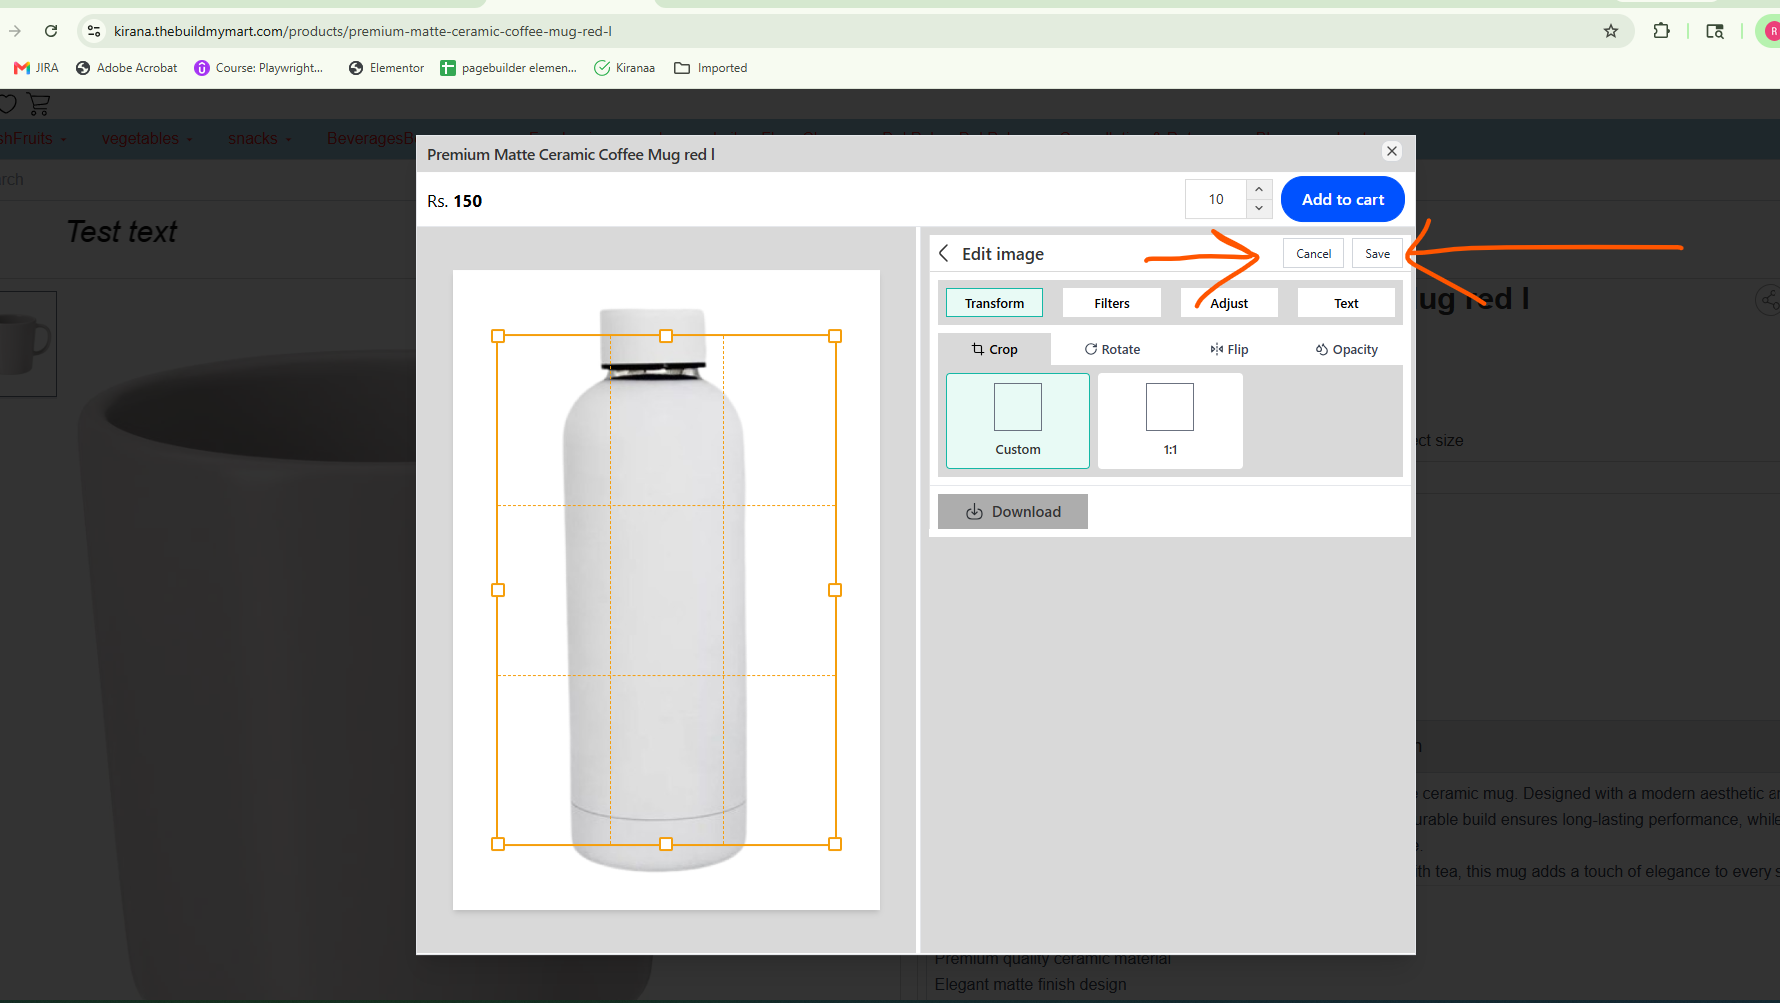Click the top-right crop handle
Viewport: 1780px width, 1003px height.
click(x=835, y=336)
